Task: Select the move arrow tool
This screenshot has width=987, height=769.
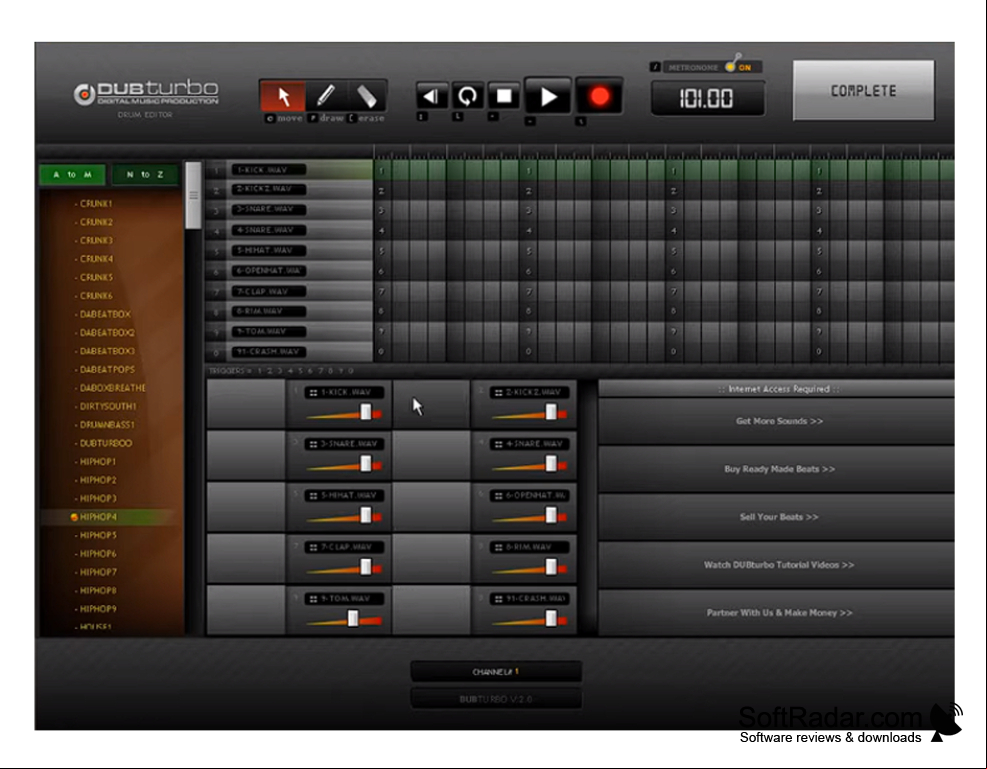Action: [283, 96]
